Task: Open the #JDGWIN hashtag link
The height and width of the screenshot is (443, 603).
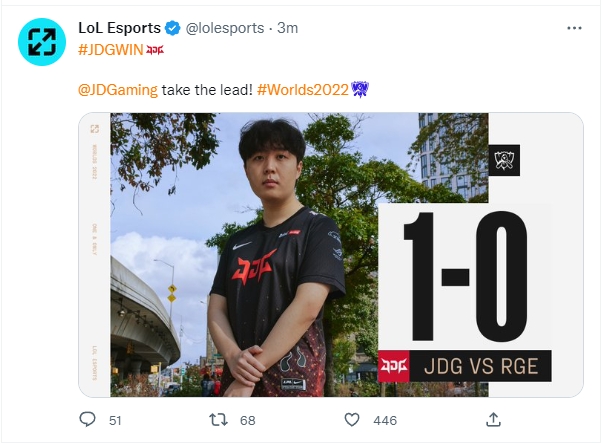Action: [x=111, y=50]
